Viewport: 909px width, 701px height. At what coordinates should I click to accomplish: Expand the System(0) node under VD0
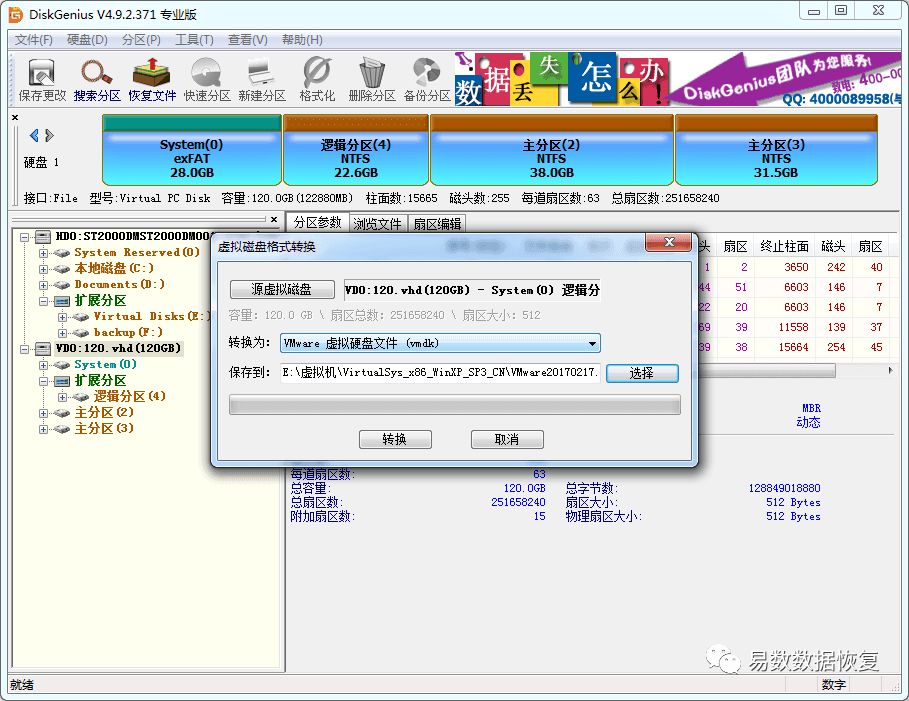click(x=43, y=365)
